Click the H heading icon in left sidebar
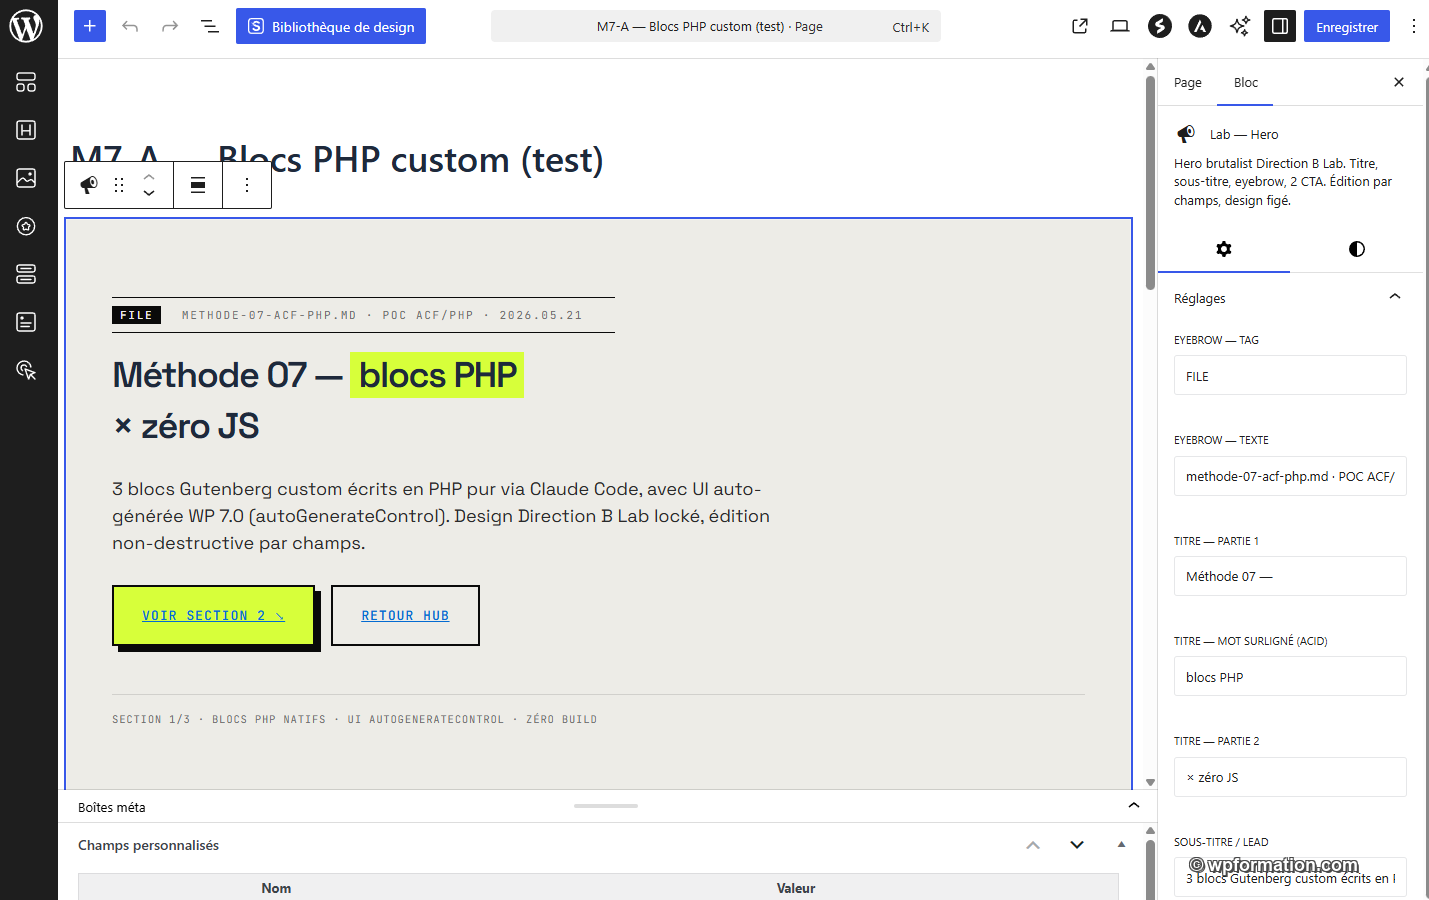The height and width of the screenshot is (900, 1429). pyautogui.click(x=27, y=130)
